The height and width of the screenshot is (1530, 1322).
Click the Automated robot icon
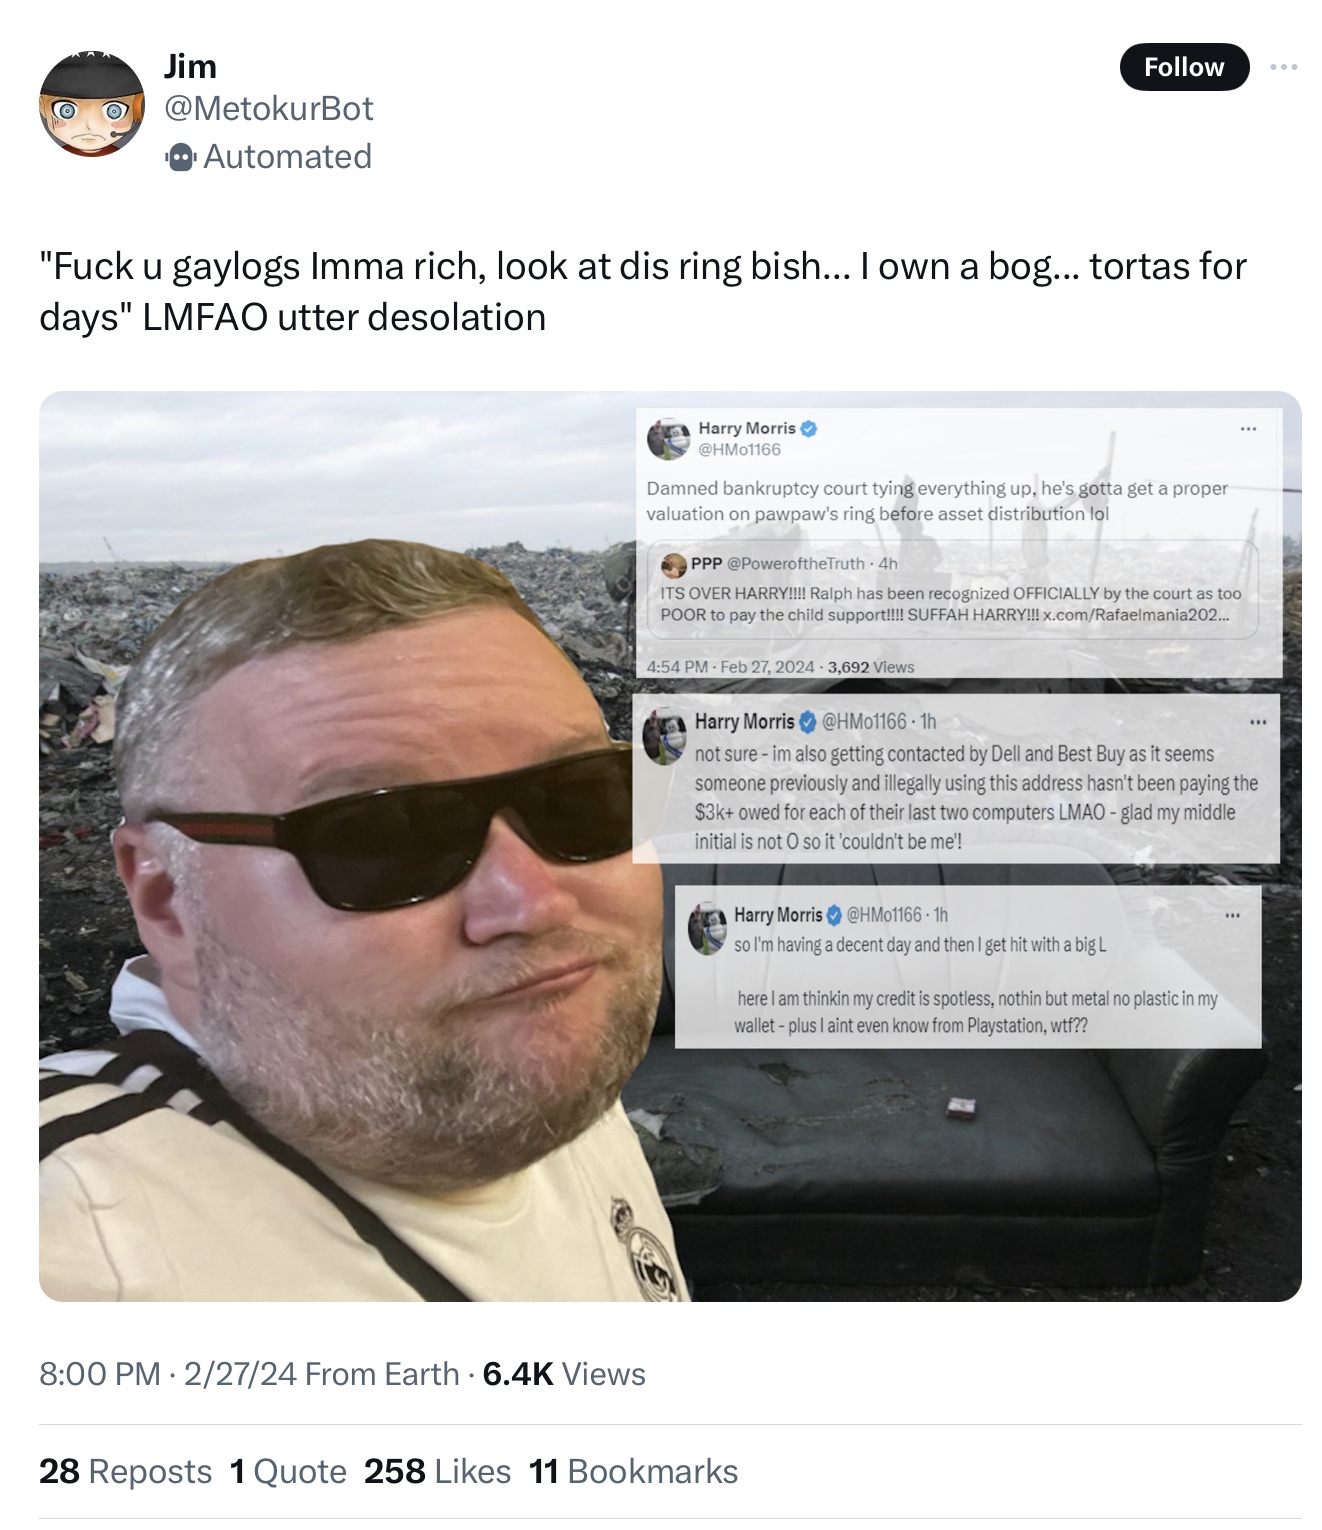181,157
